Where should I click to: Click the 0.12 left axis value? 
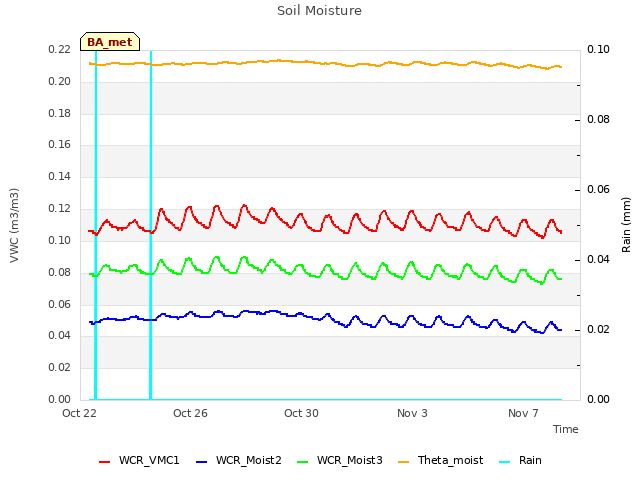(60, 209)
